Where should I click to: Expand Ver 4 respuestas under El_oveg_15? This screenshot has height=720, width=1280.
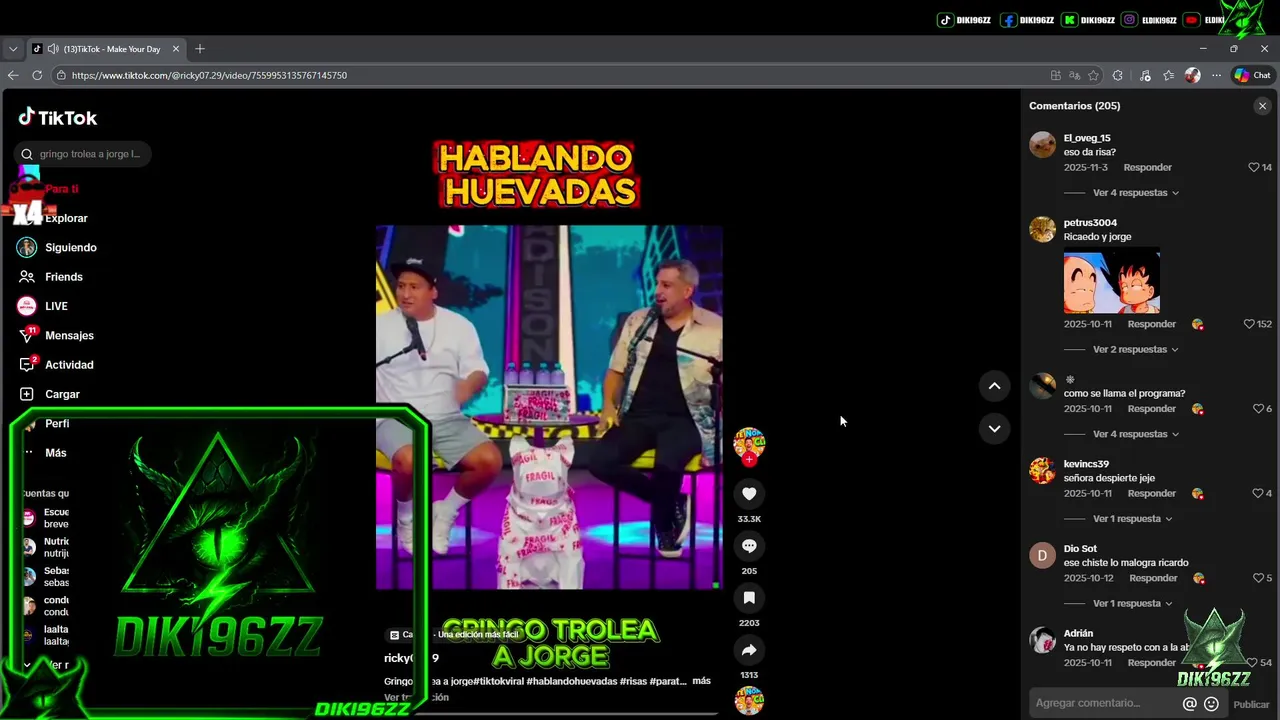point(1136,193)
